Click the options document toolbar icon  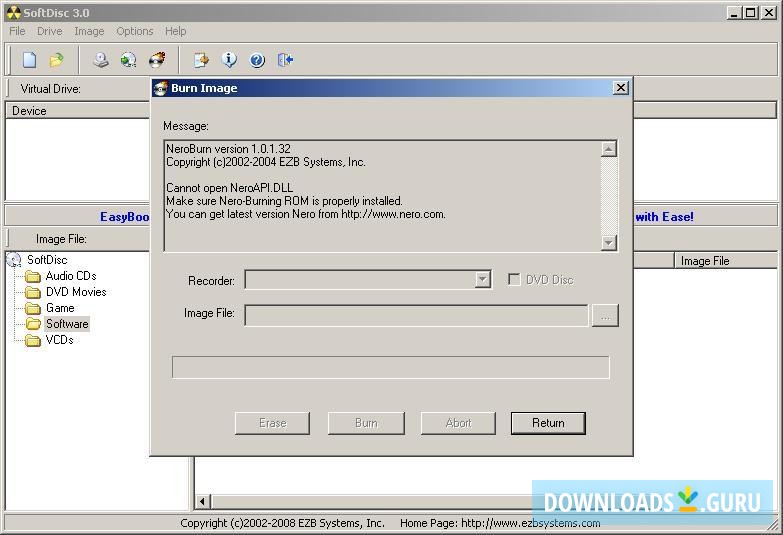[201, 60]
